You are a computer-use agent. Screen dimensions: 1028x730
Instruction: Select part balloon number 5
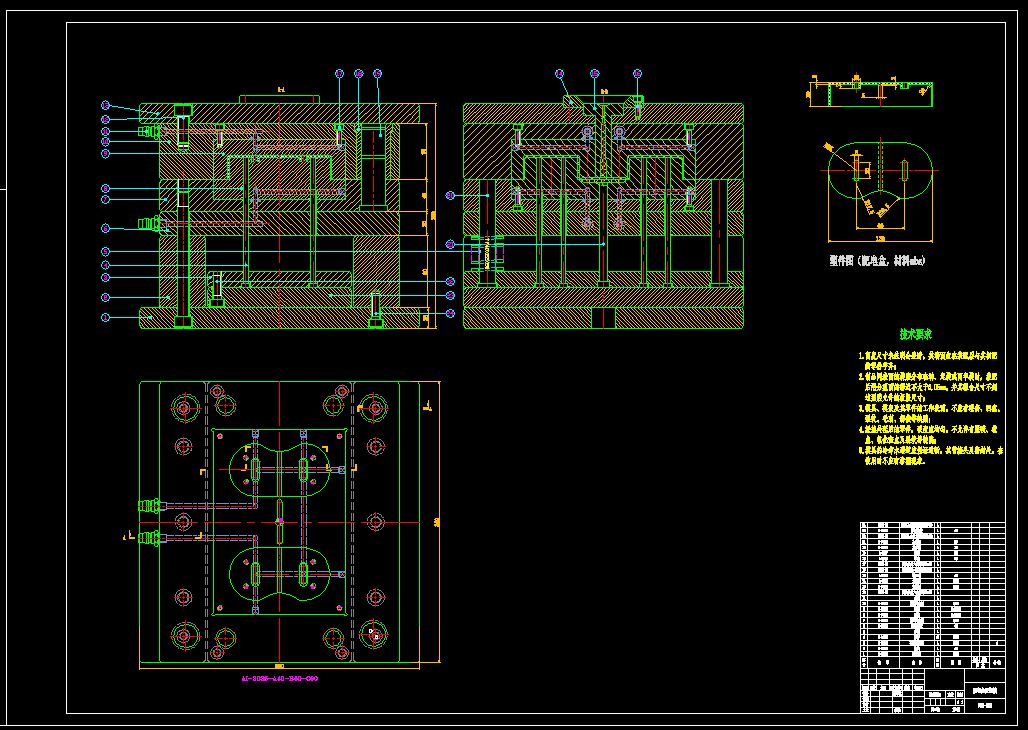(x=105, y=251)
